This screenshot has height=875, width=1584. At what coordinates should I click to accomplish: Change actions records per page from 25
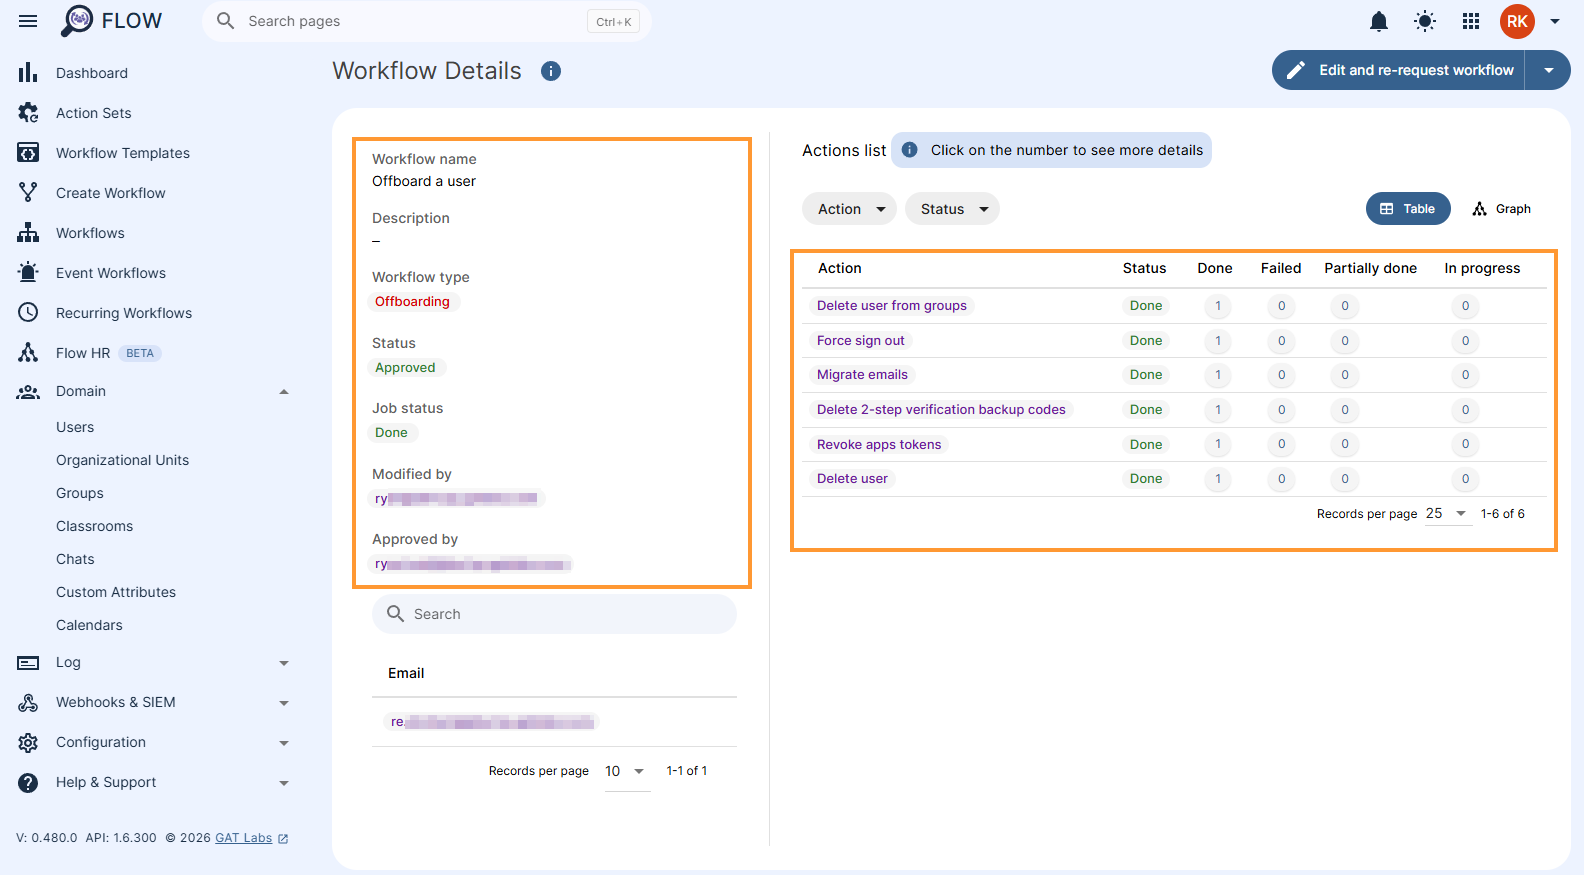pos(1448,514)
